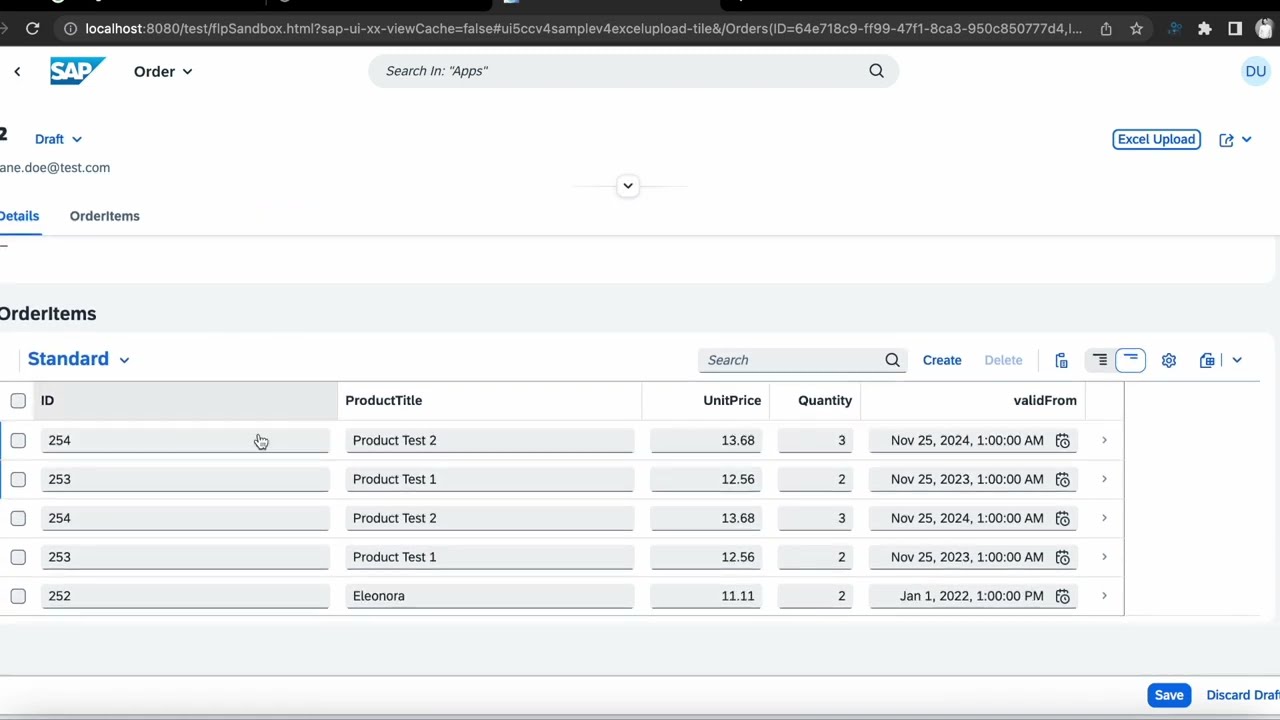Navigate into the Eleonora row via its arrow

tap(1104, 596)
